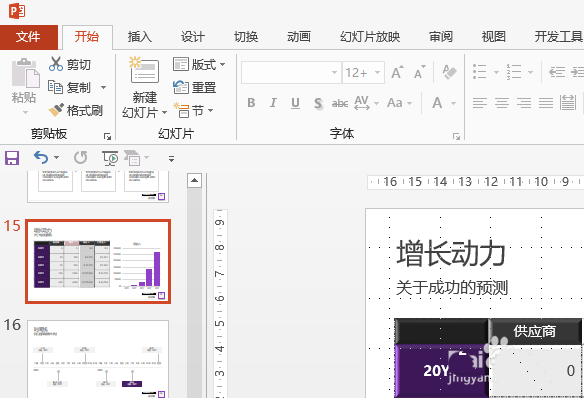This screenshot has height=398, width=584.
Task: Decrease the list indent level
Action: (557, 72)
